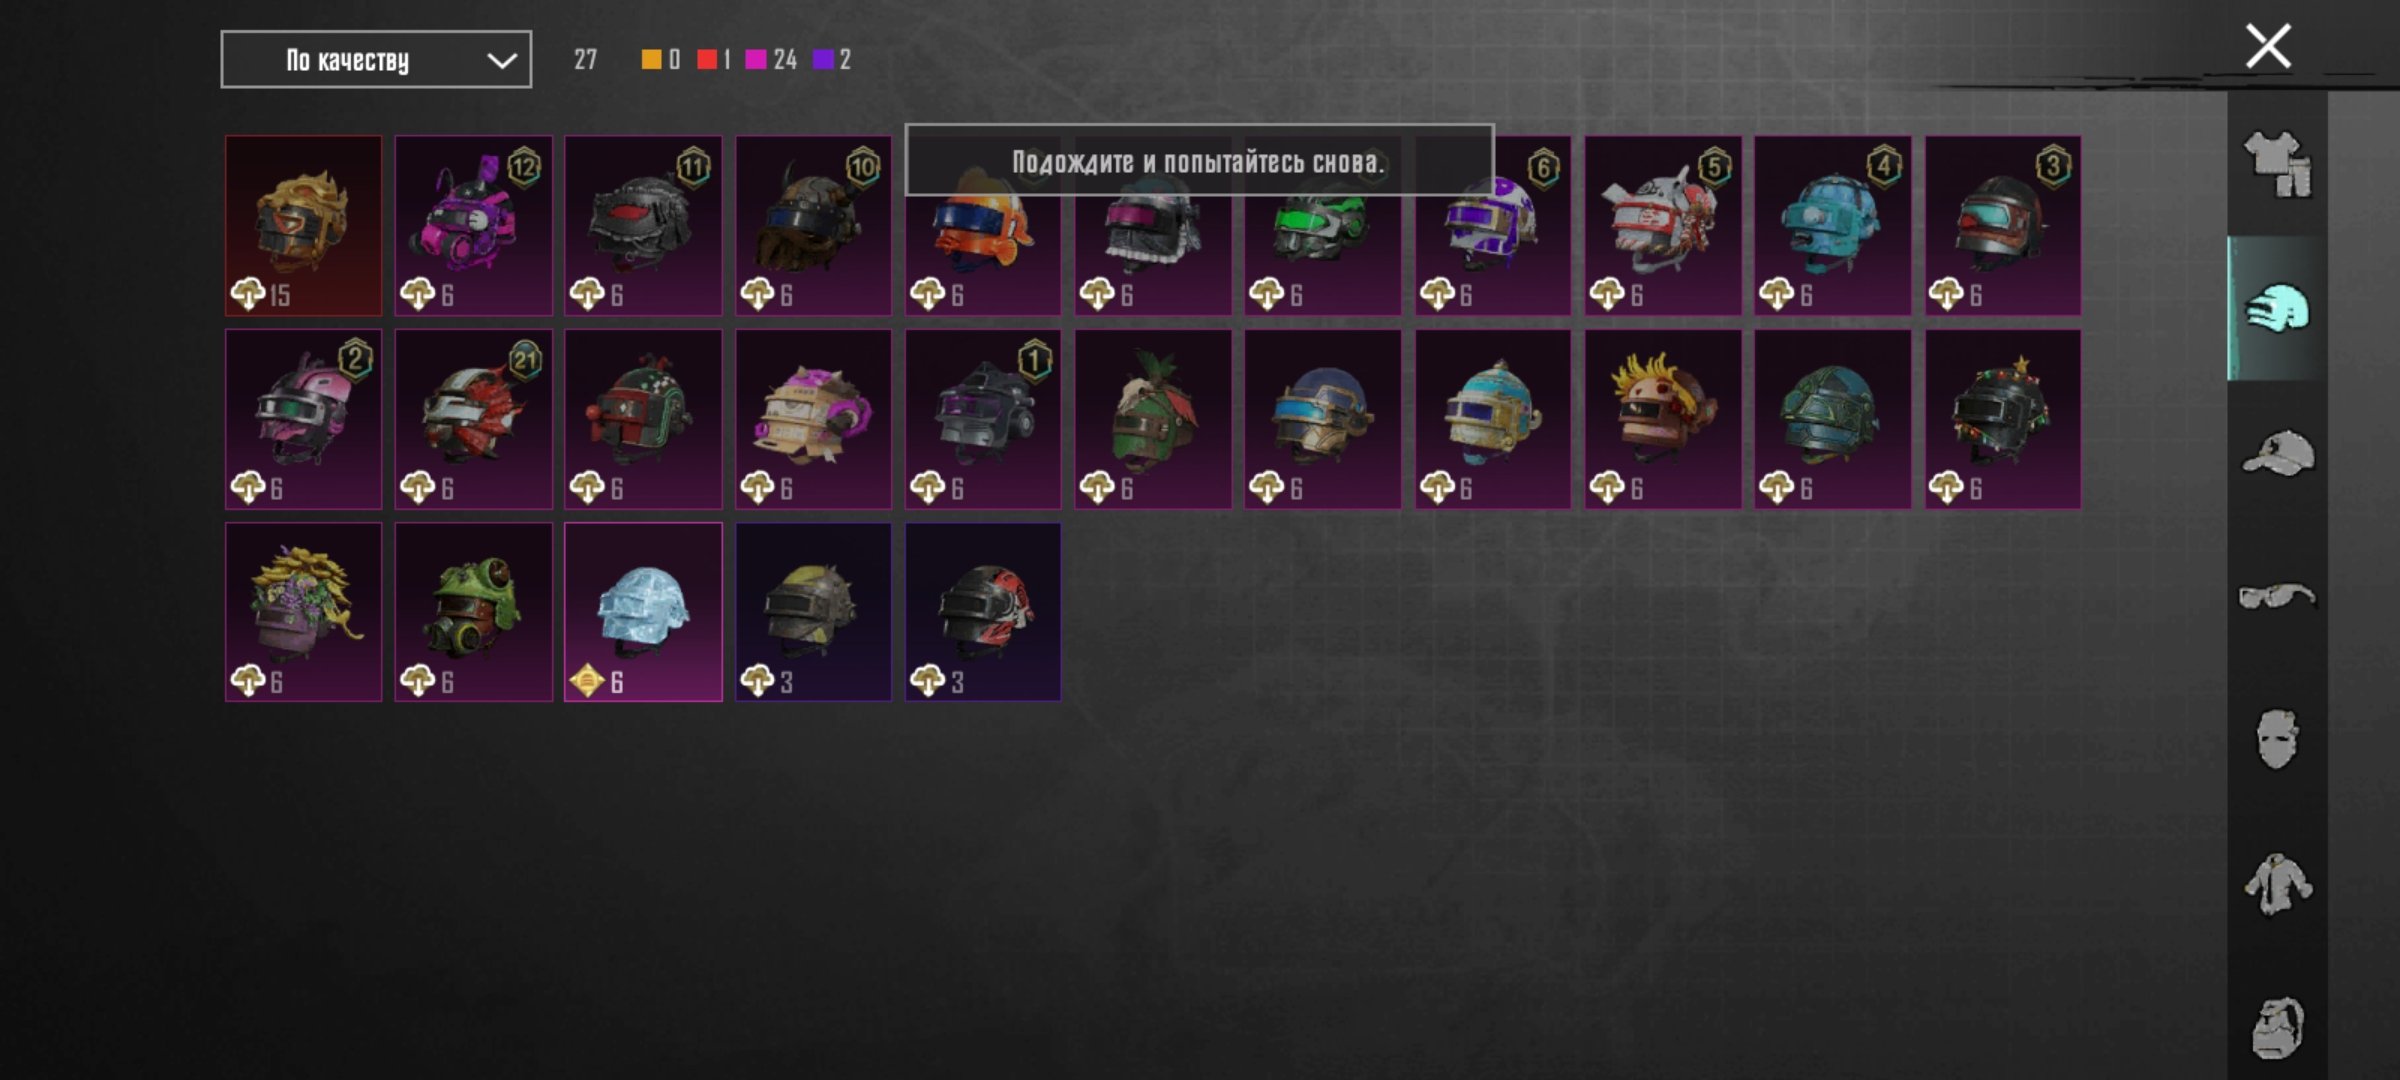Select the helmet category in sidebar
The height and width of the screenshot is (1080, 2400).
point(2277,308)
